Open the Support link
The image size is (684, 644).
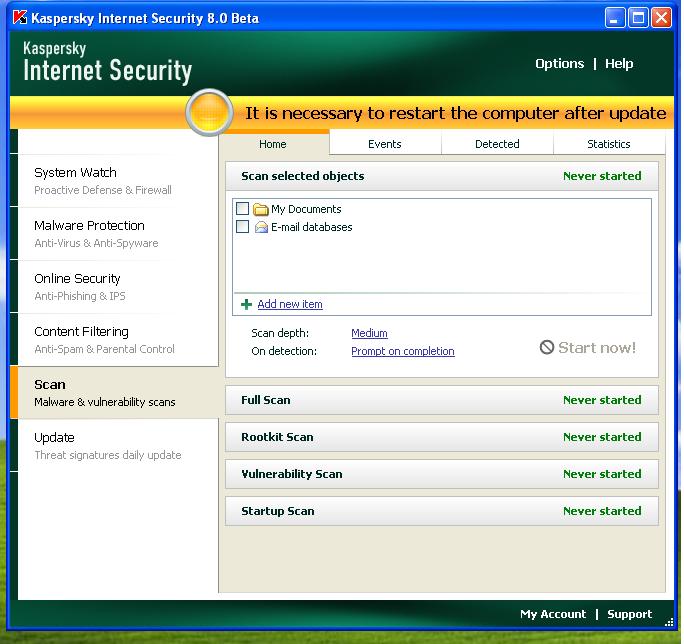click(x=629, y=614)
